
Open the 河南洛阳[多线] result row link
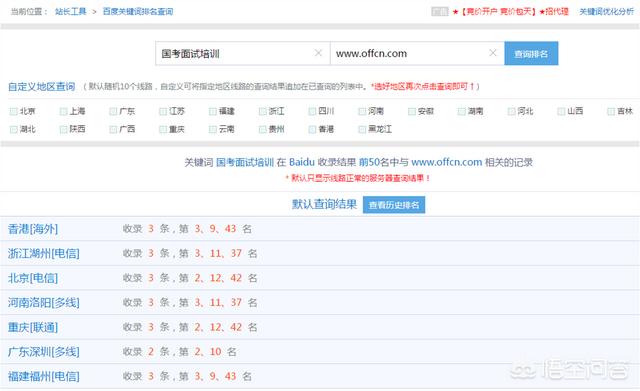tap(44, 302)
